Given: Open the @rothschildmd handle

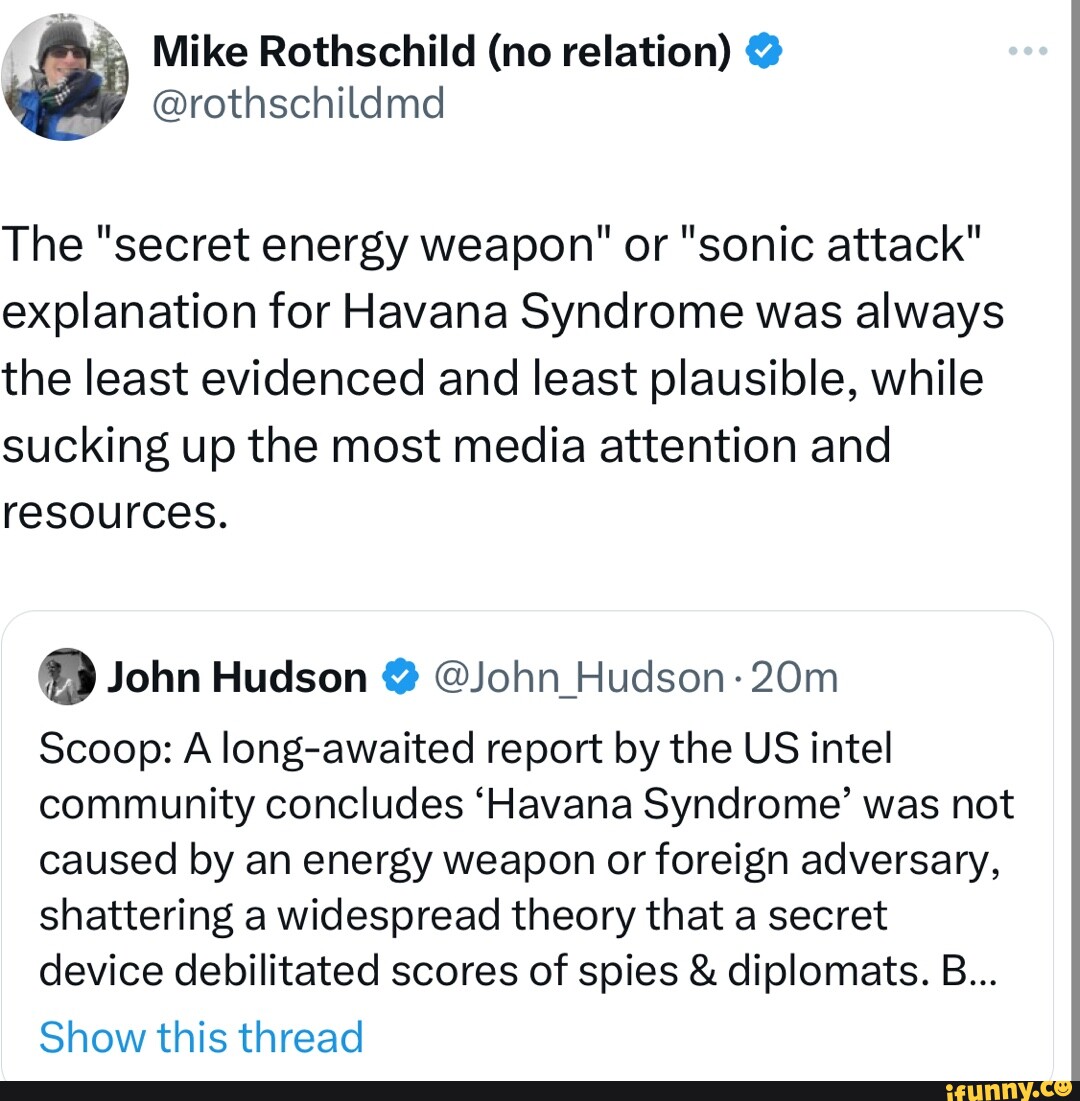Looking at the screenshot, I should (x=298, y=101).
